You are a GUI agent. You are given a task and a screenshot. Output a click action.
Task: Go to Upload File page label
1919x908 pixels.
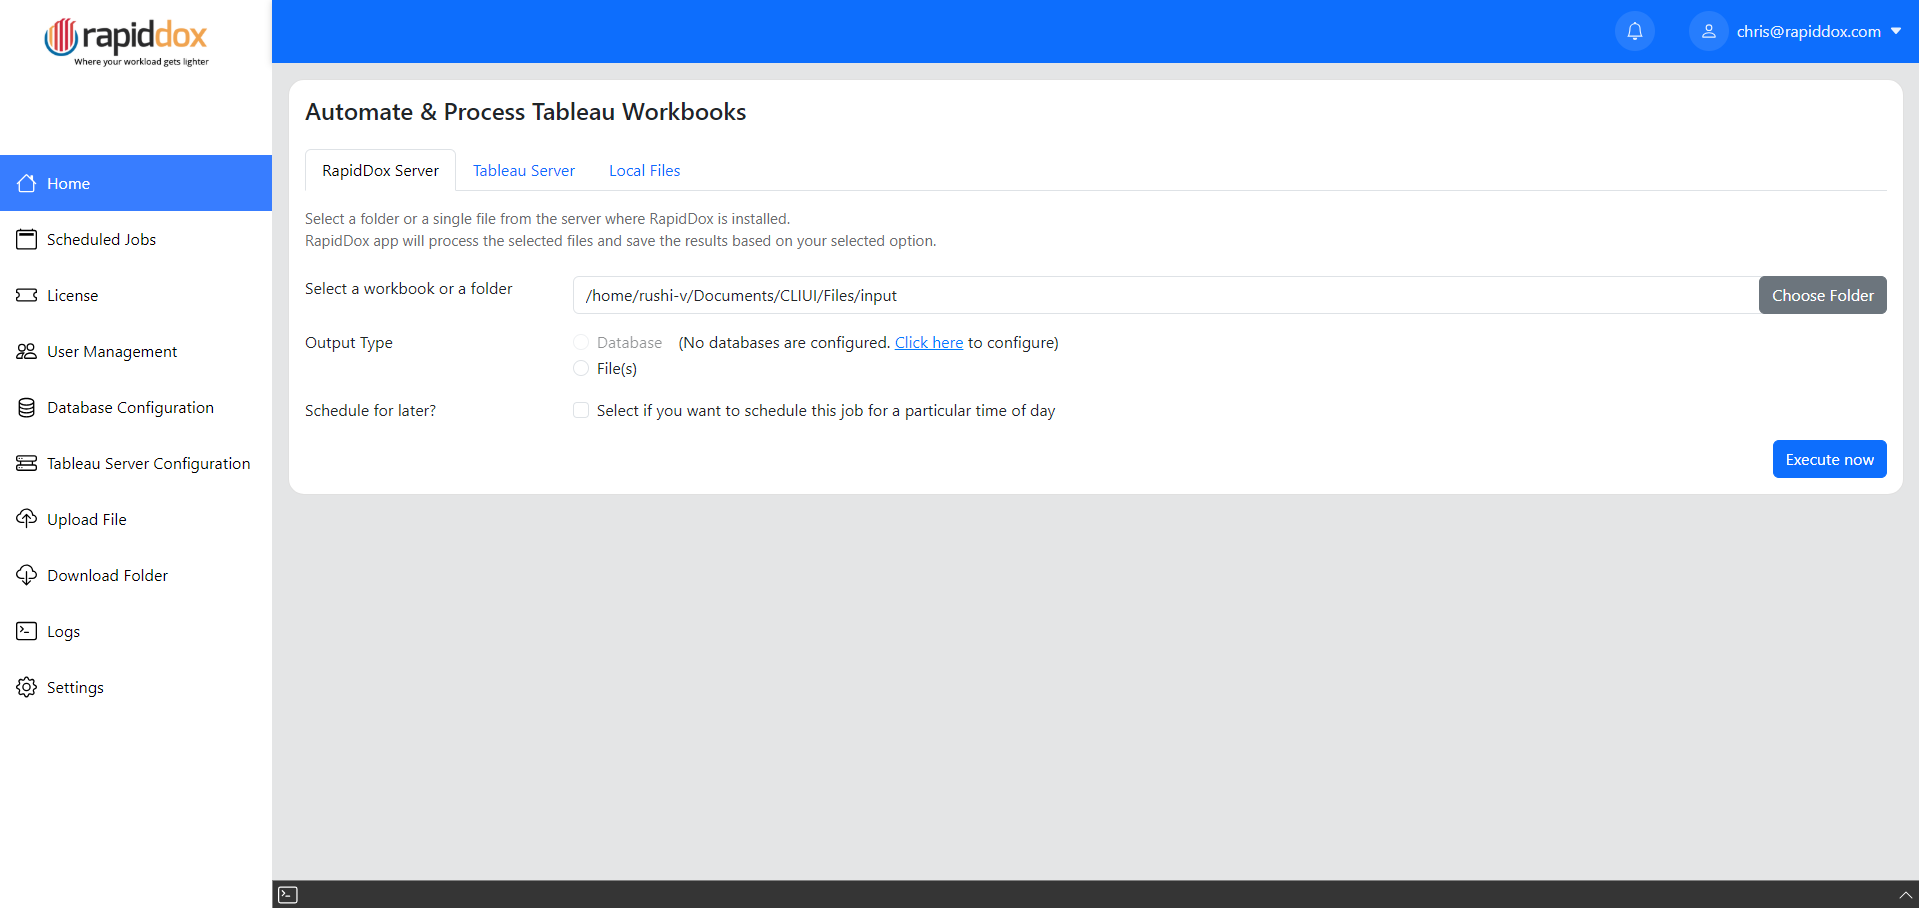[87, 519]
